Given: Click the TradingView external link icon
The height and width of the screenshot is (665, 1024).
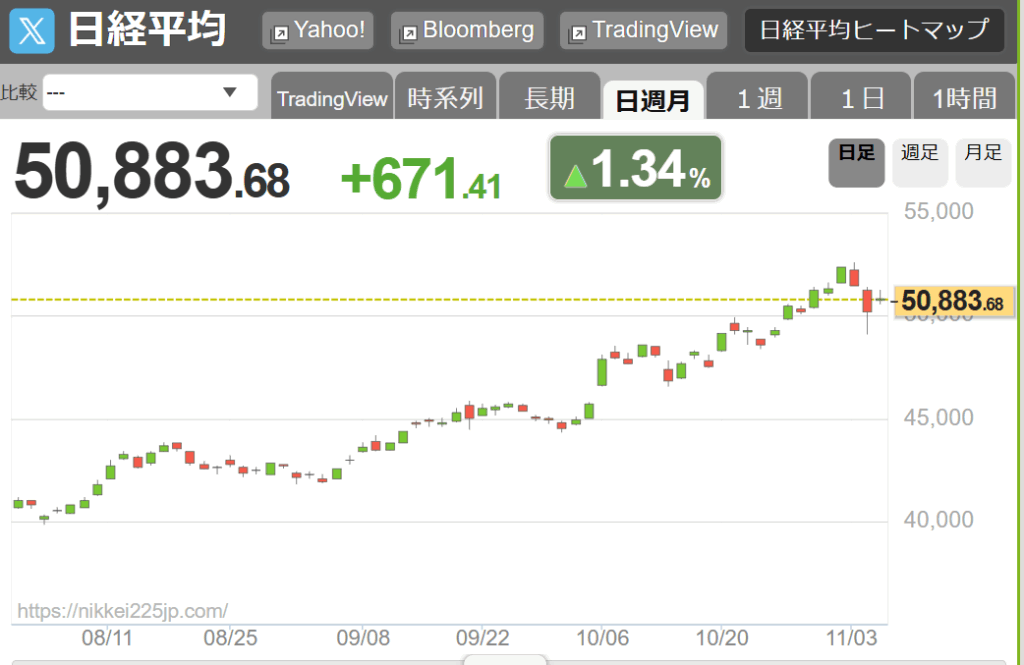Looking at the screenshot, I should [578, 33].
